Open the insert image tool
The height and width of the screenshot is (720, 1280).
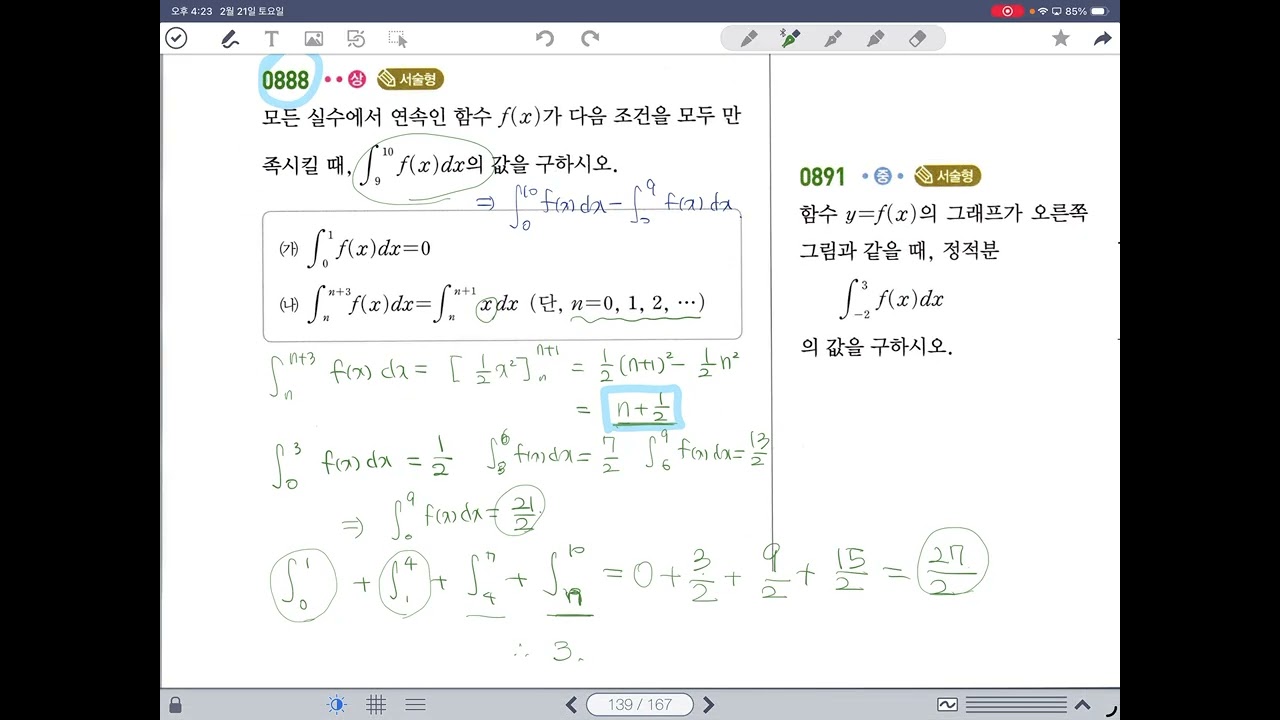point(314,39)
